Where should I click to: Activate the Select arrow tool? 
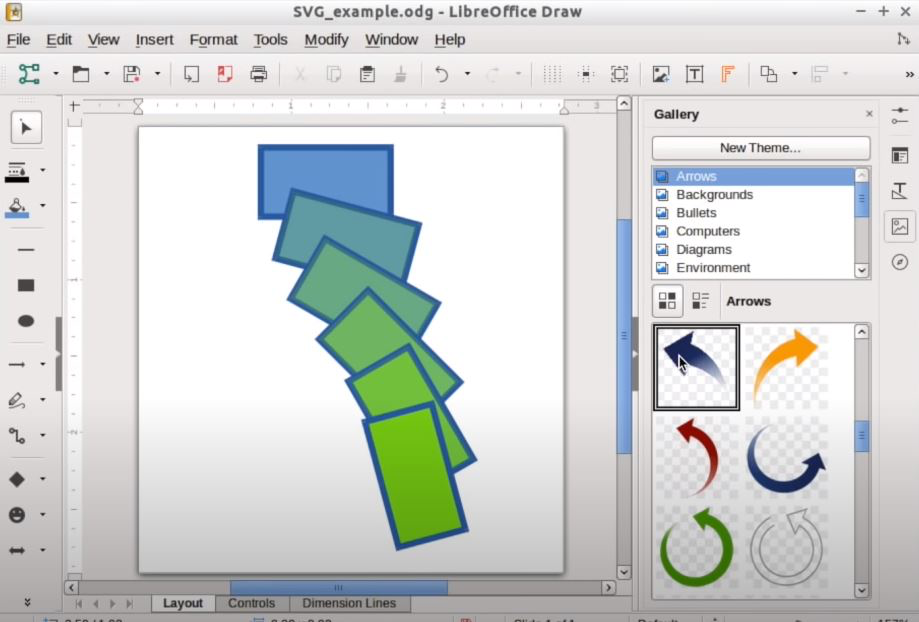tap(27, 127)
